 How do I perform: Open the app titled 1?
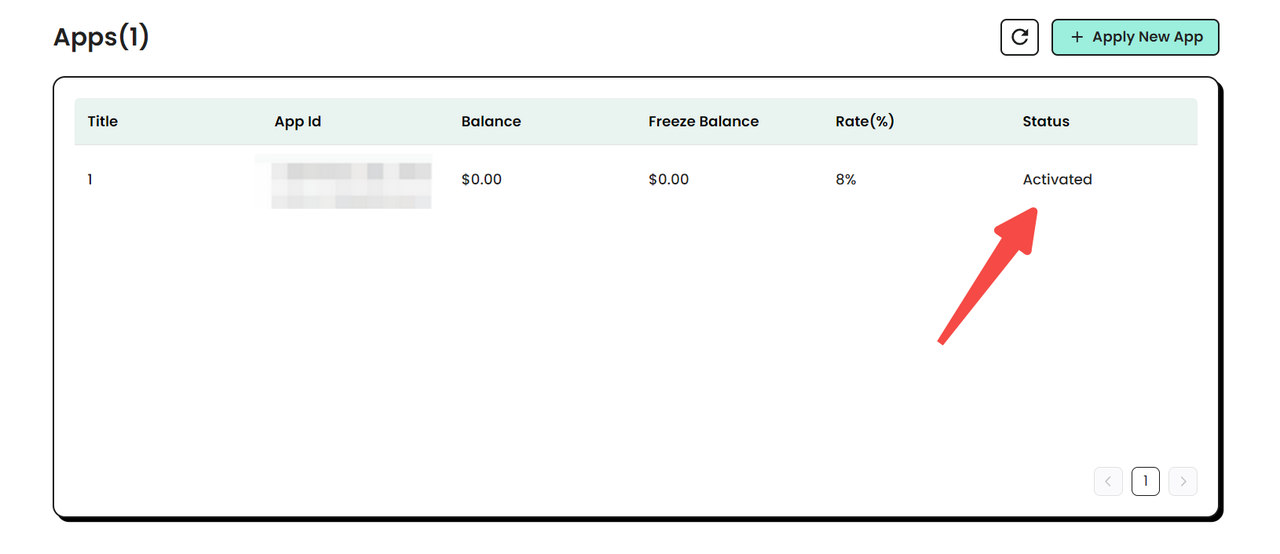click(90, 180)
